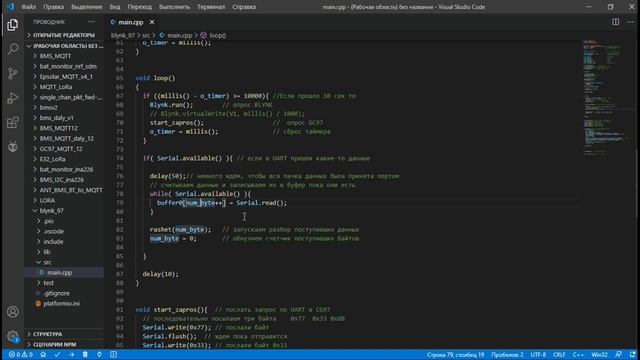Open .gitignore in the file tree
The image size is (640, 360).
(x=56, y=293)
